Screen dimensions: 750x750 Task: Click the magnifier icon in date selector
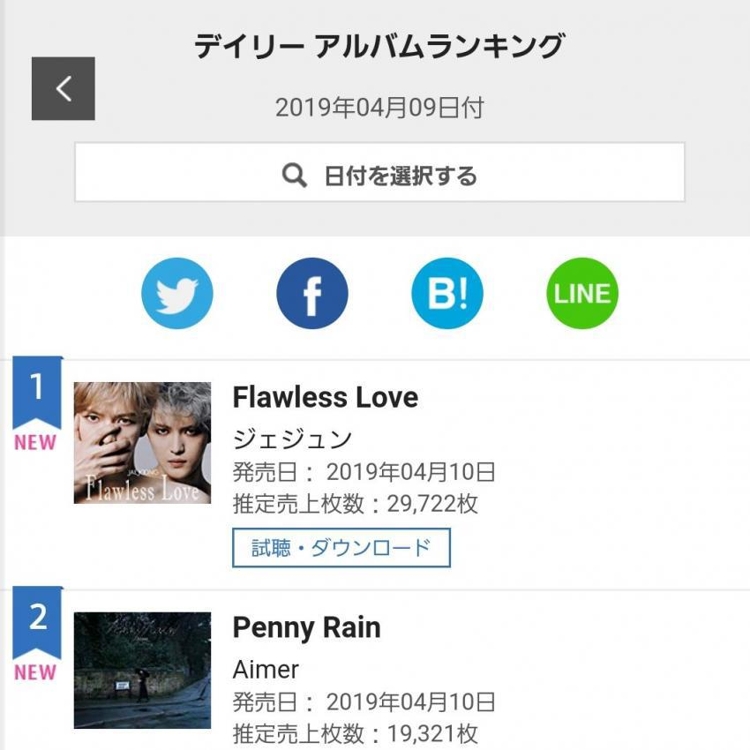pos(294,176)
